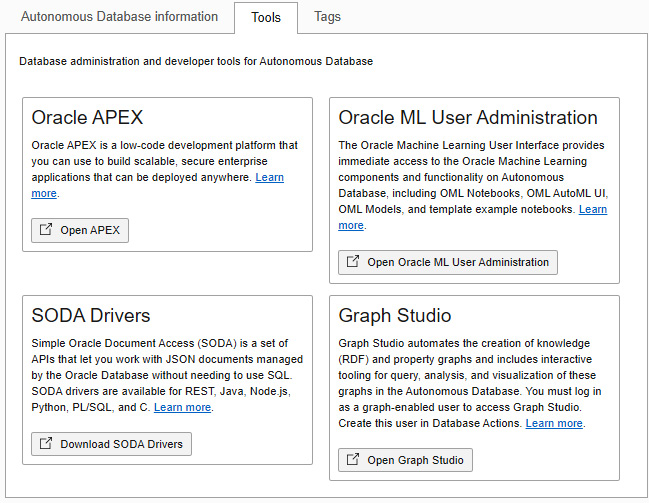Launch Open Graph Studio button
649x503 pixels.
click(x=405, y=460)
